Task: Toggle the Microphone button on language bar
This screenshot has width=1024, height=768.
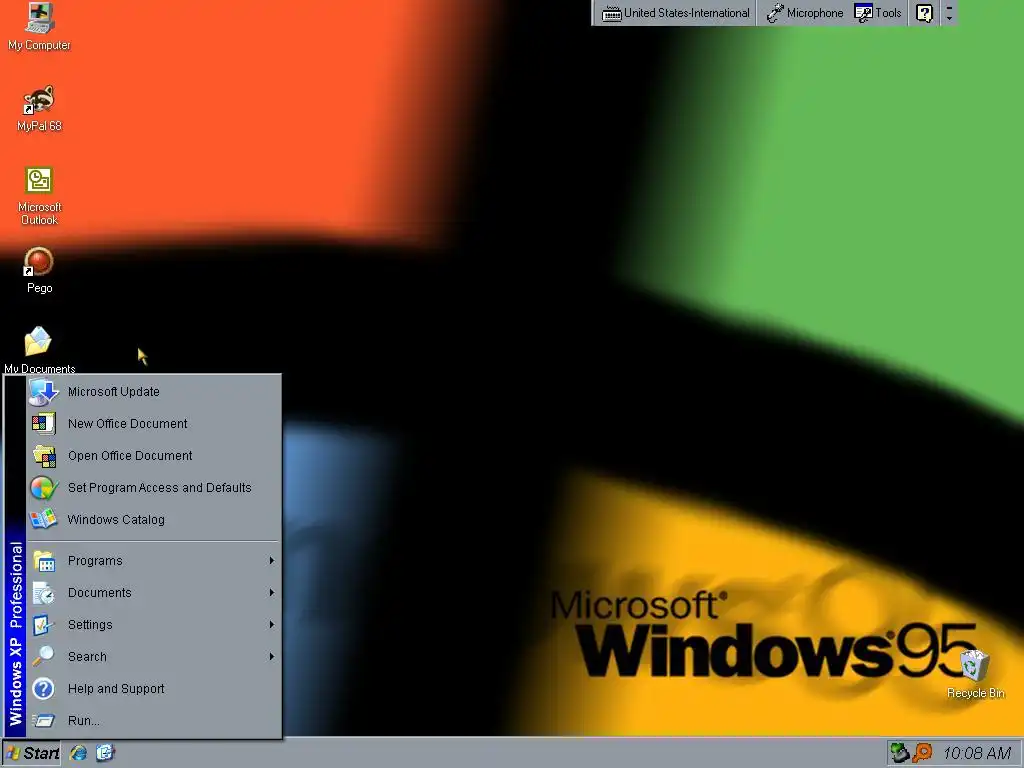Action: 805,13
